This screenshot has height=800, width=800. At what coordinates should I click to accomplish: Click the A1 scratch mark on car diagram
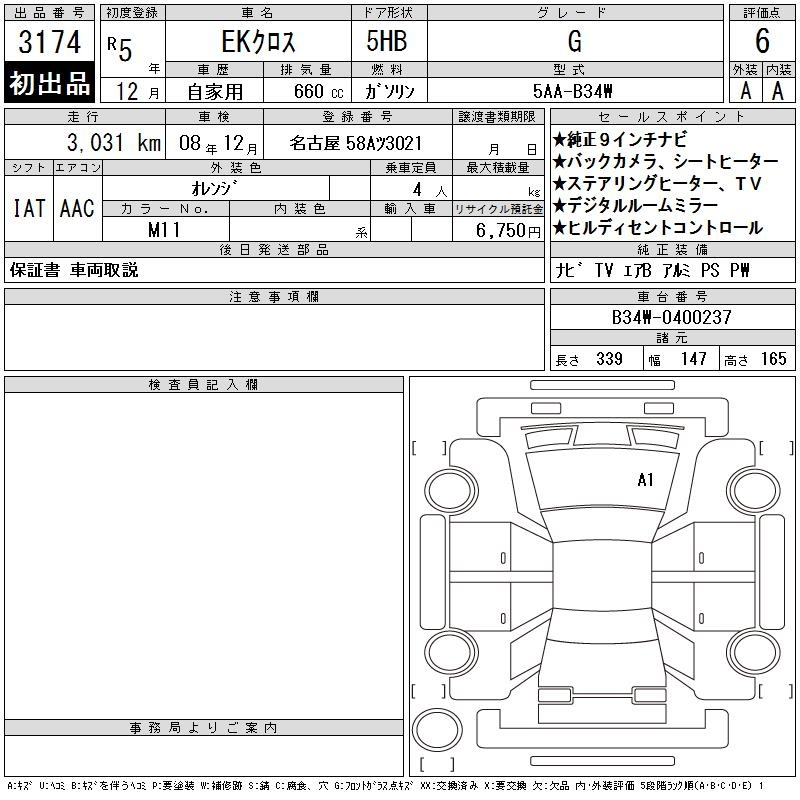645,480
